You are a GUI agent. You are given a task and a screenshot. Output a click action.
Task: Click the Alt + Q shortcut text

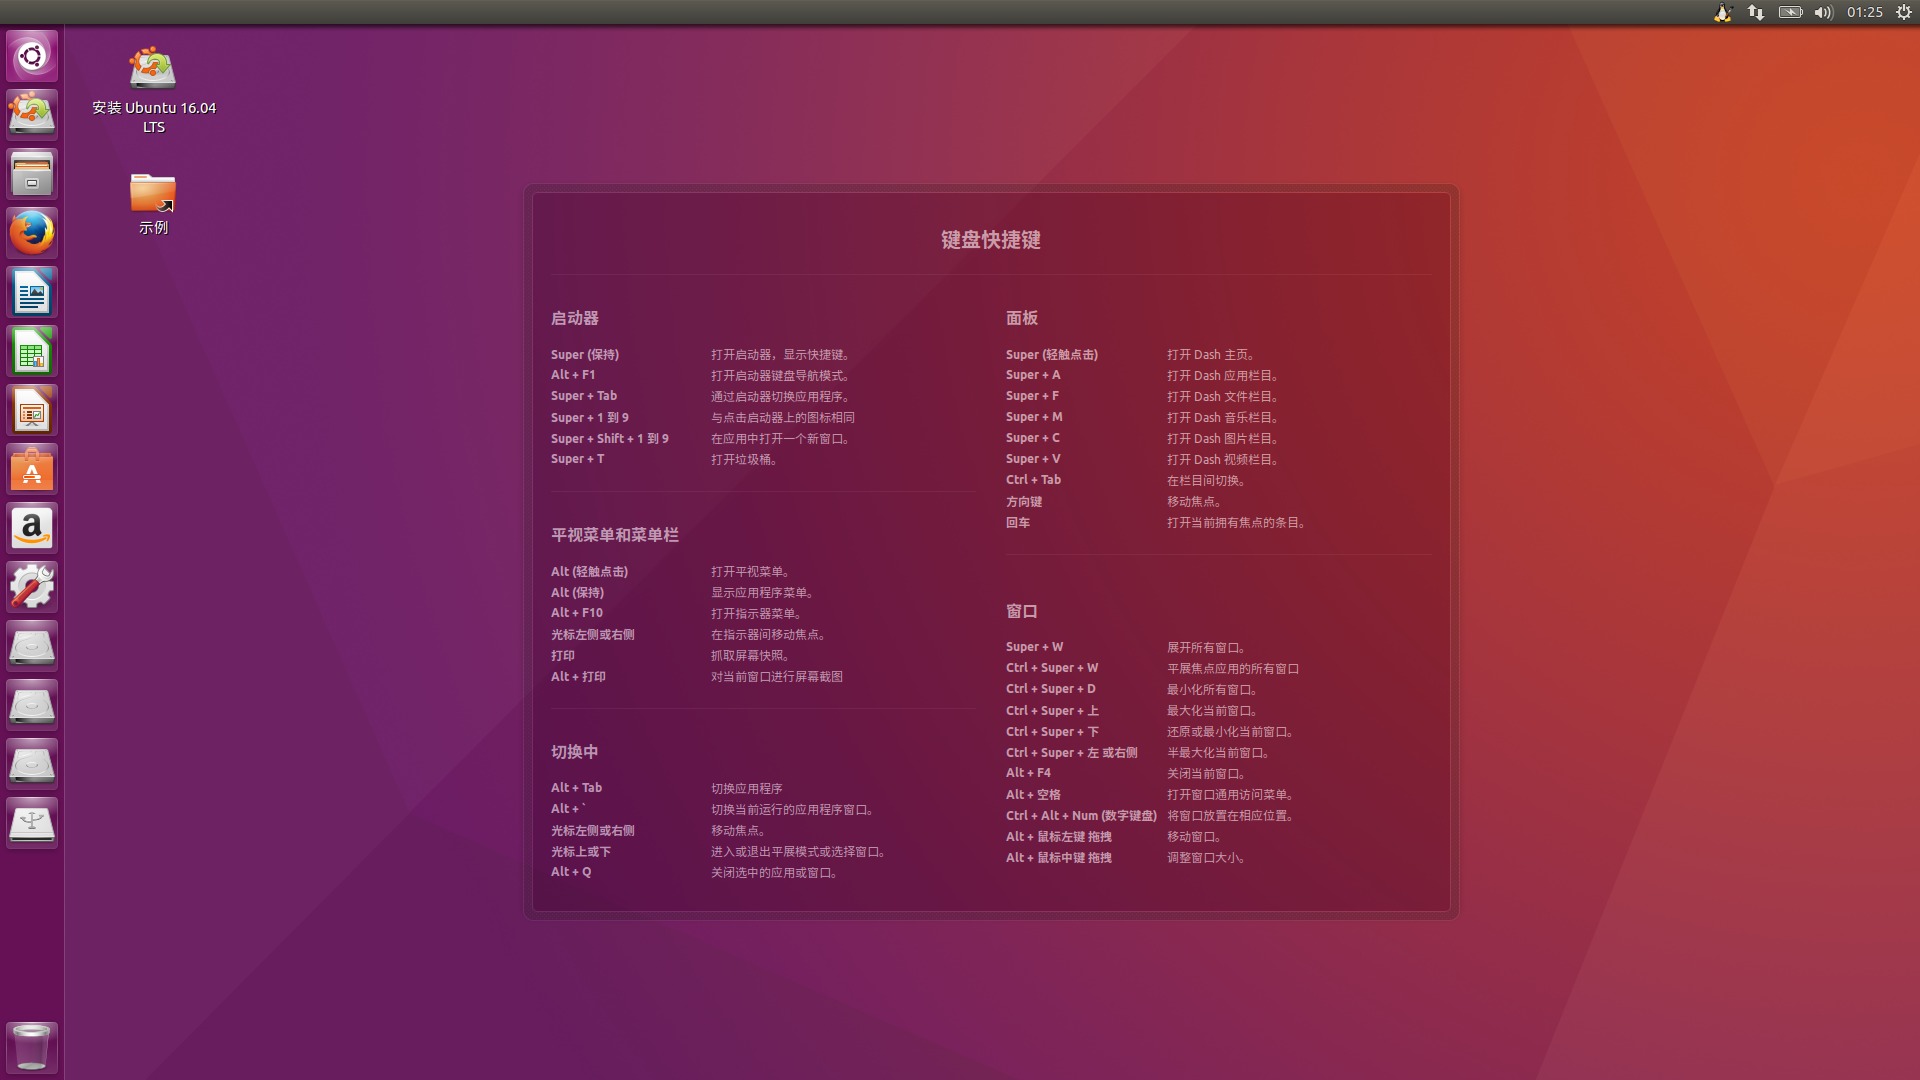coord(571,872)
